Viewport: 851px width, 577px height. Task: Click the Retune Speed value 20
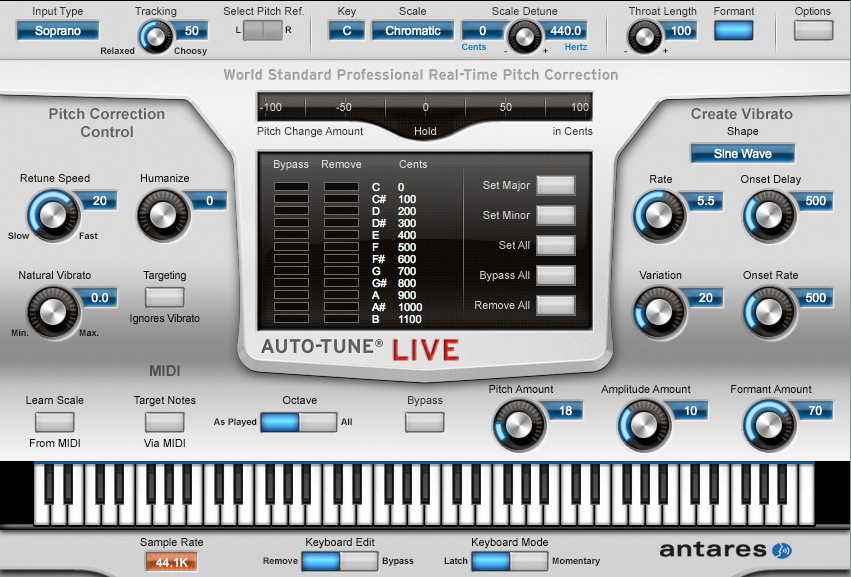[x=99, y=201]
